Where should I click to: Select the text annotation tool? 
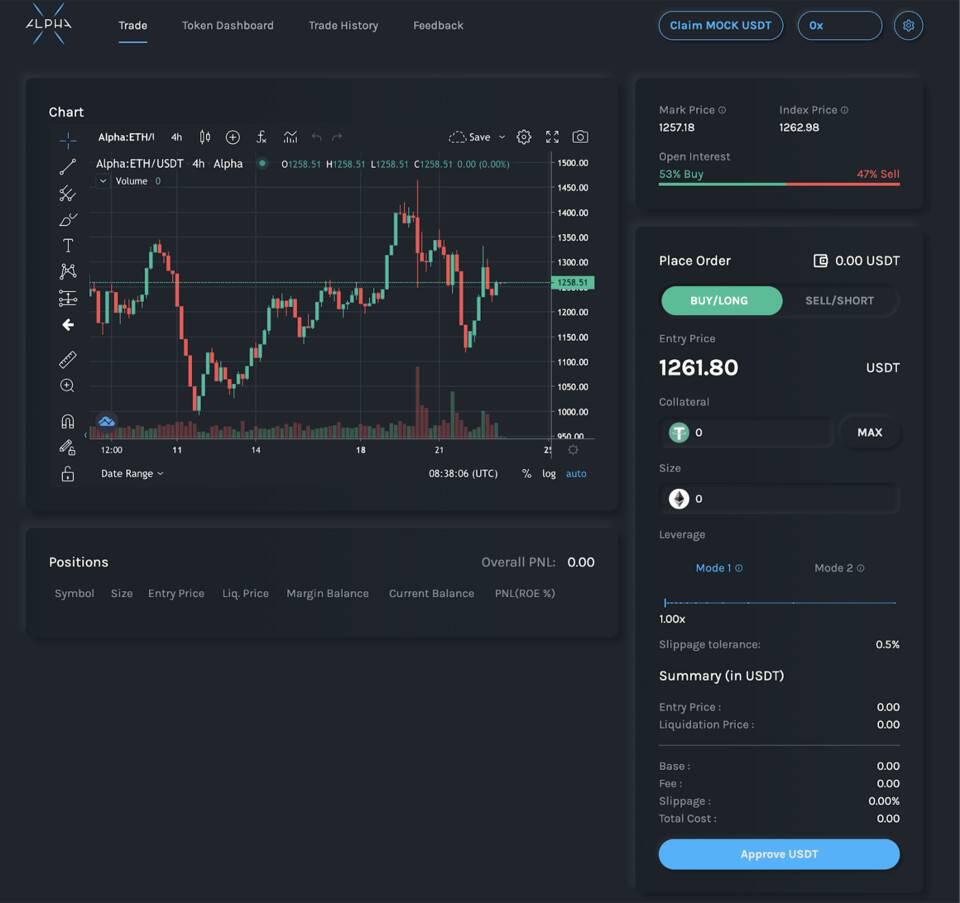point(68,245)
